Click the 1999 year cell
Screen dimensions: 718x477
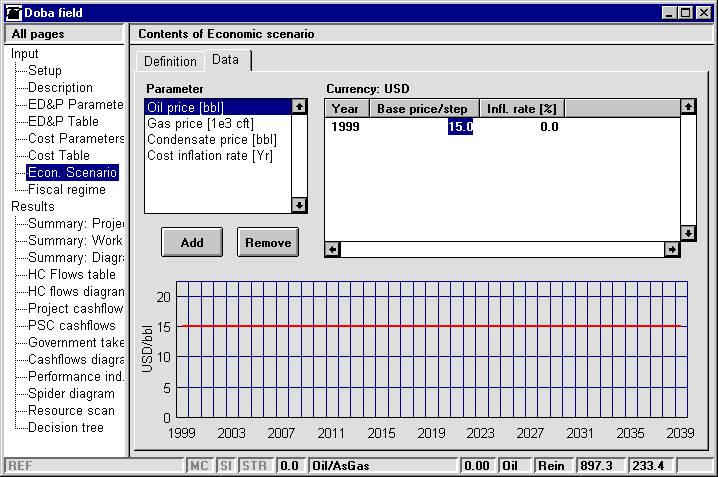pos(346,127)
